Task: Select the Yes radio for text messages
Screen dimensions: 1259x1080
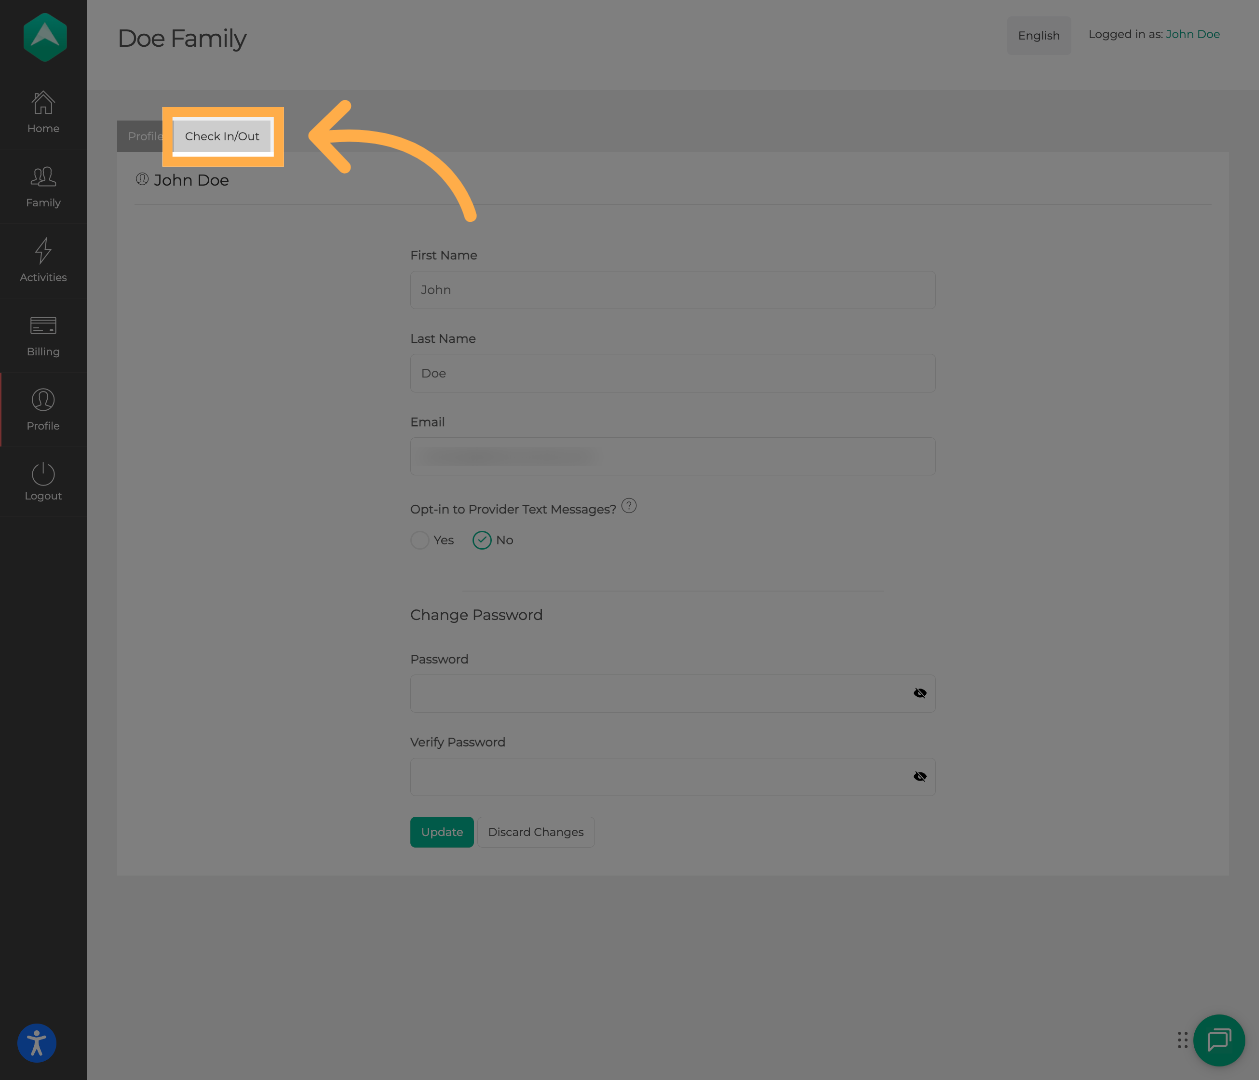Action: pyautogui.click(x=420, y=539)
